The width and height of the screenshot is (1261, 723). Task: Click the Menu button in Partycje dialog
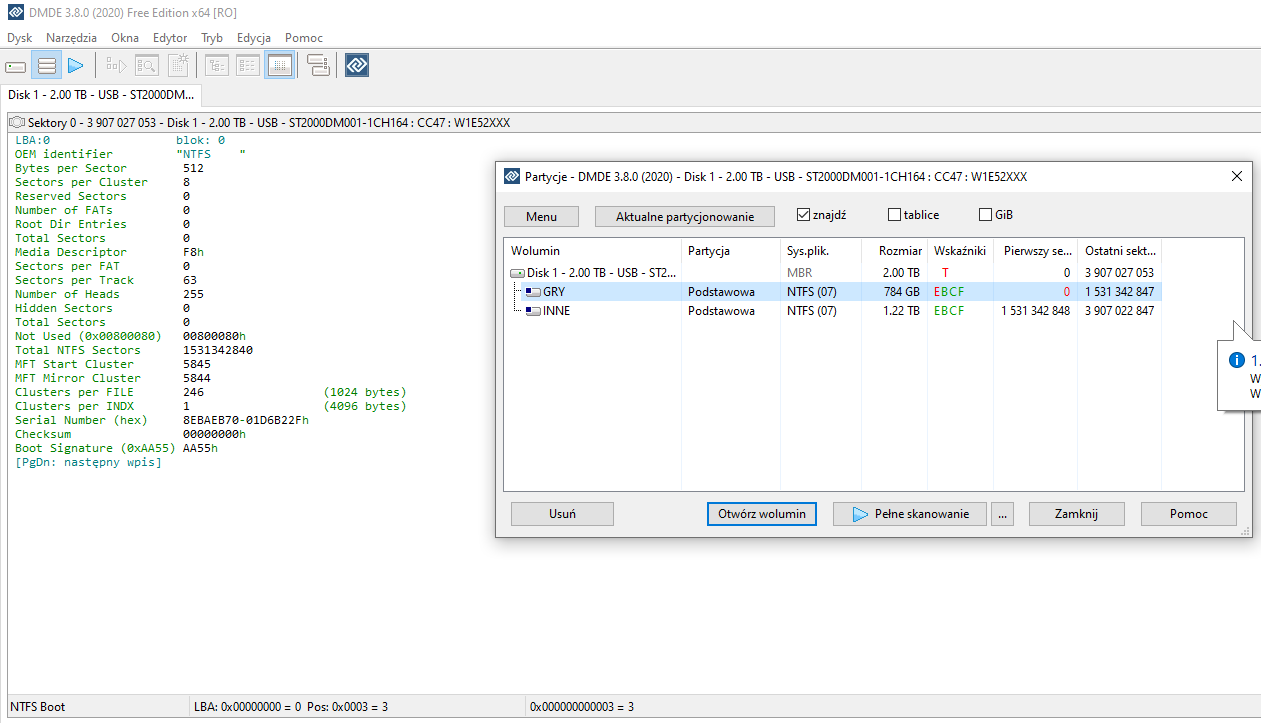(x=541, y=216)
